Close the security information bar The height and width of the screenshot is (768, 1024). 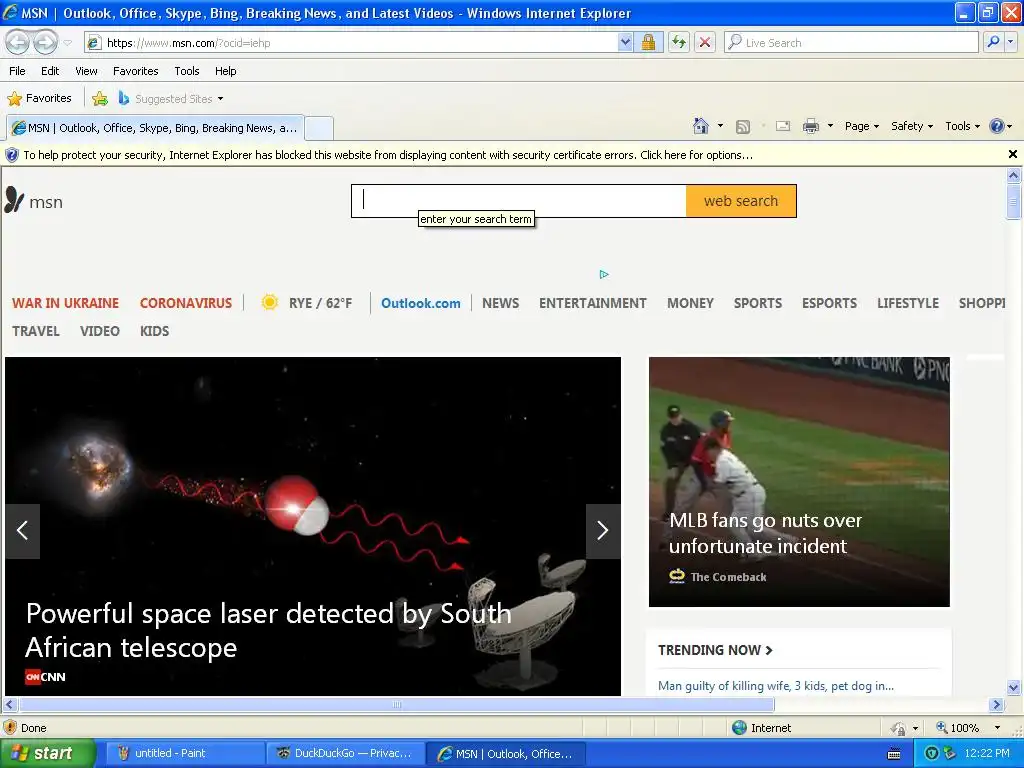pos(1012,154)
